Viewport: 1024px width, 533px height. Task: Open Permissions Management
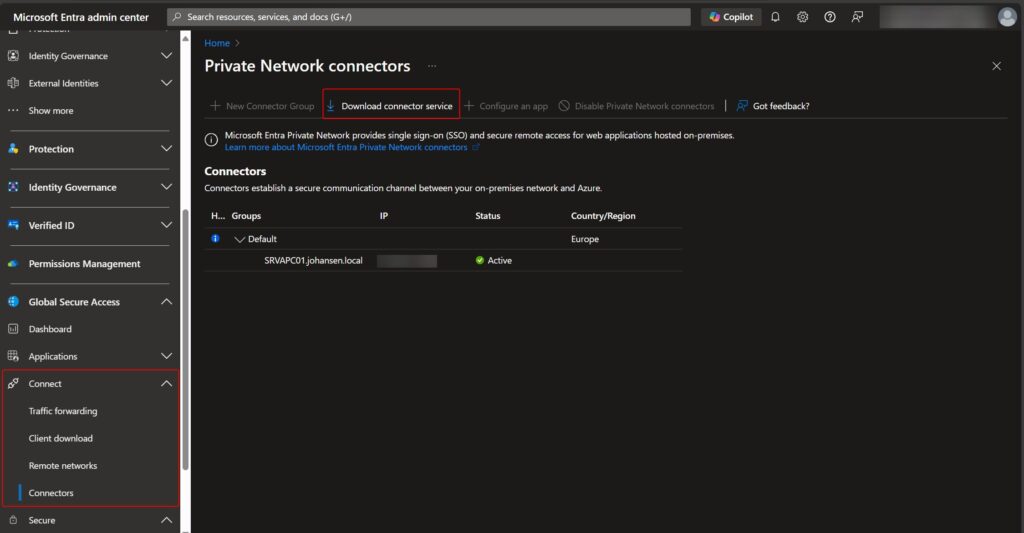click(84, 264)
